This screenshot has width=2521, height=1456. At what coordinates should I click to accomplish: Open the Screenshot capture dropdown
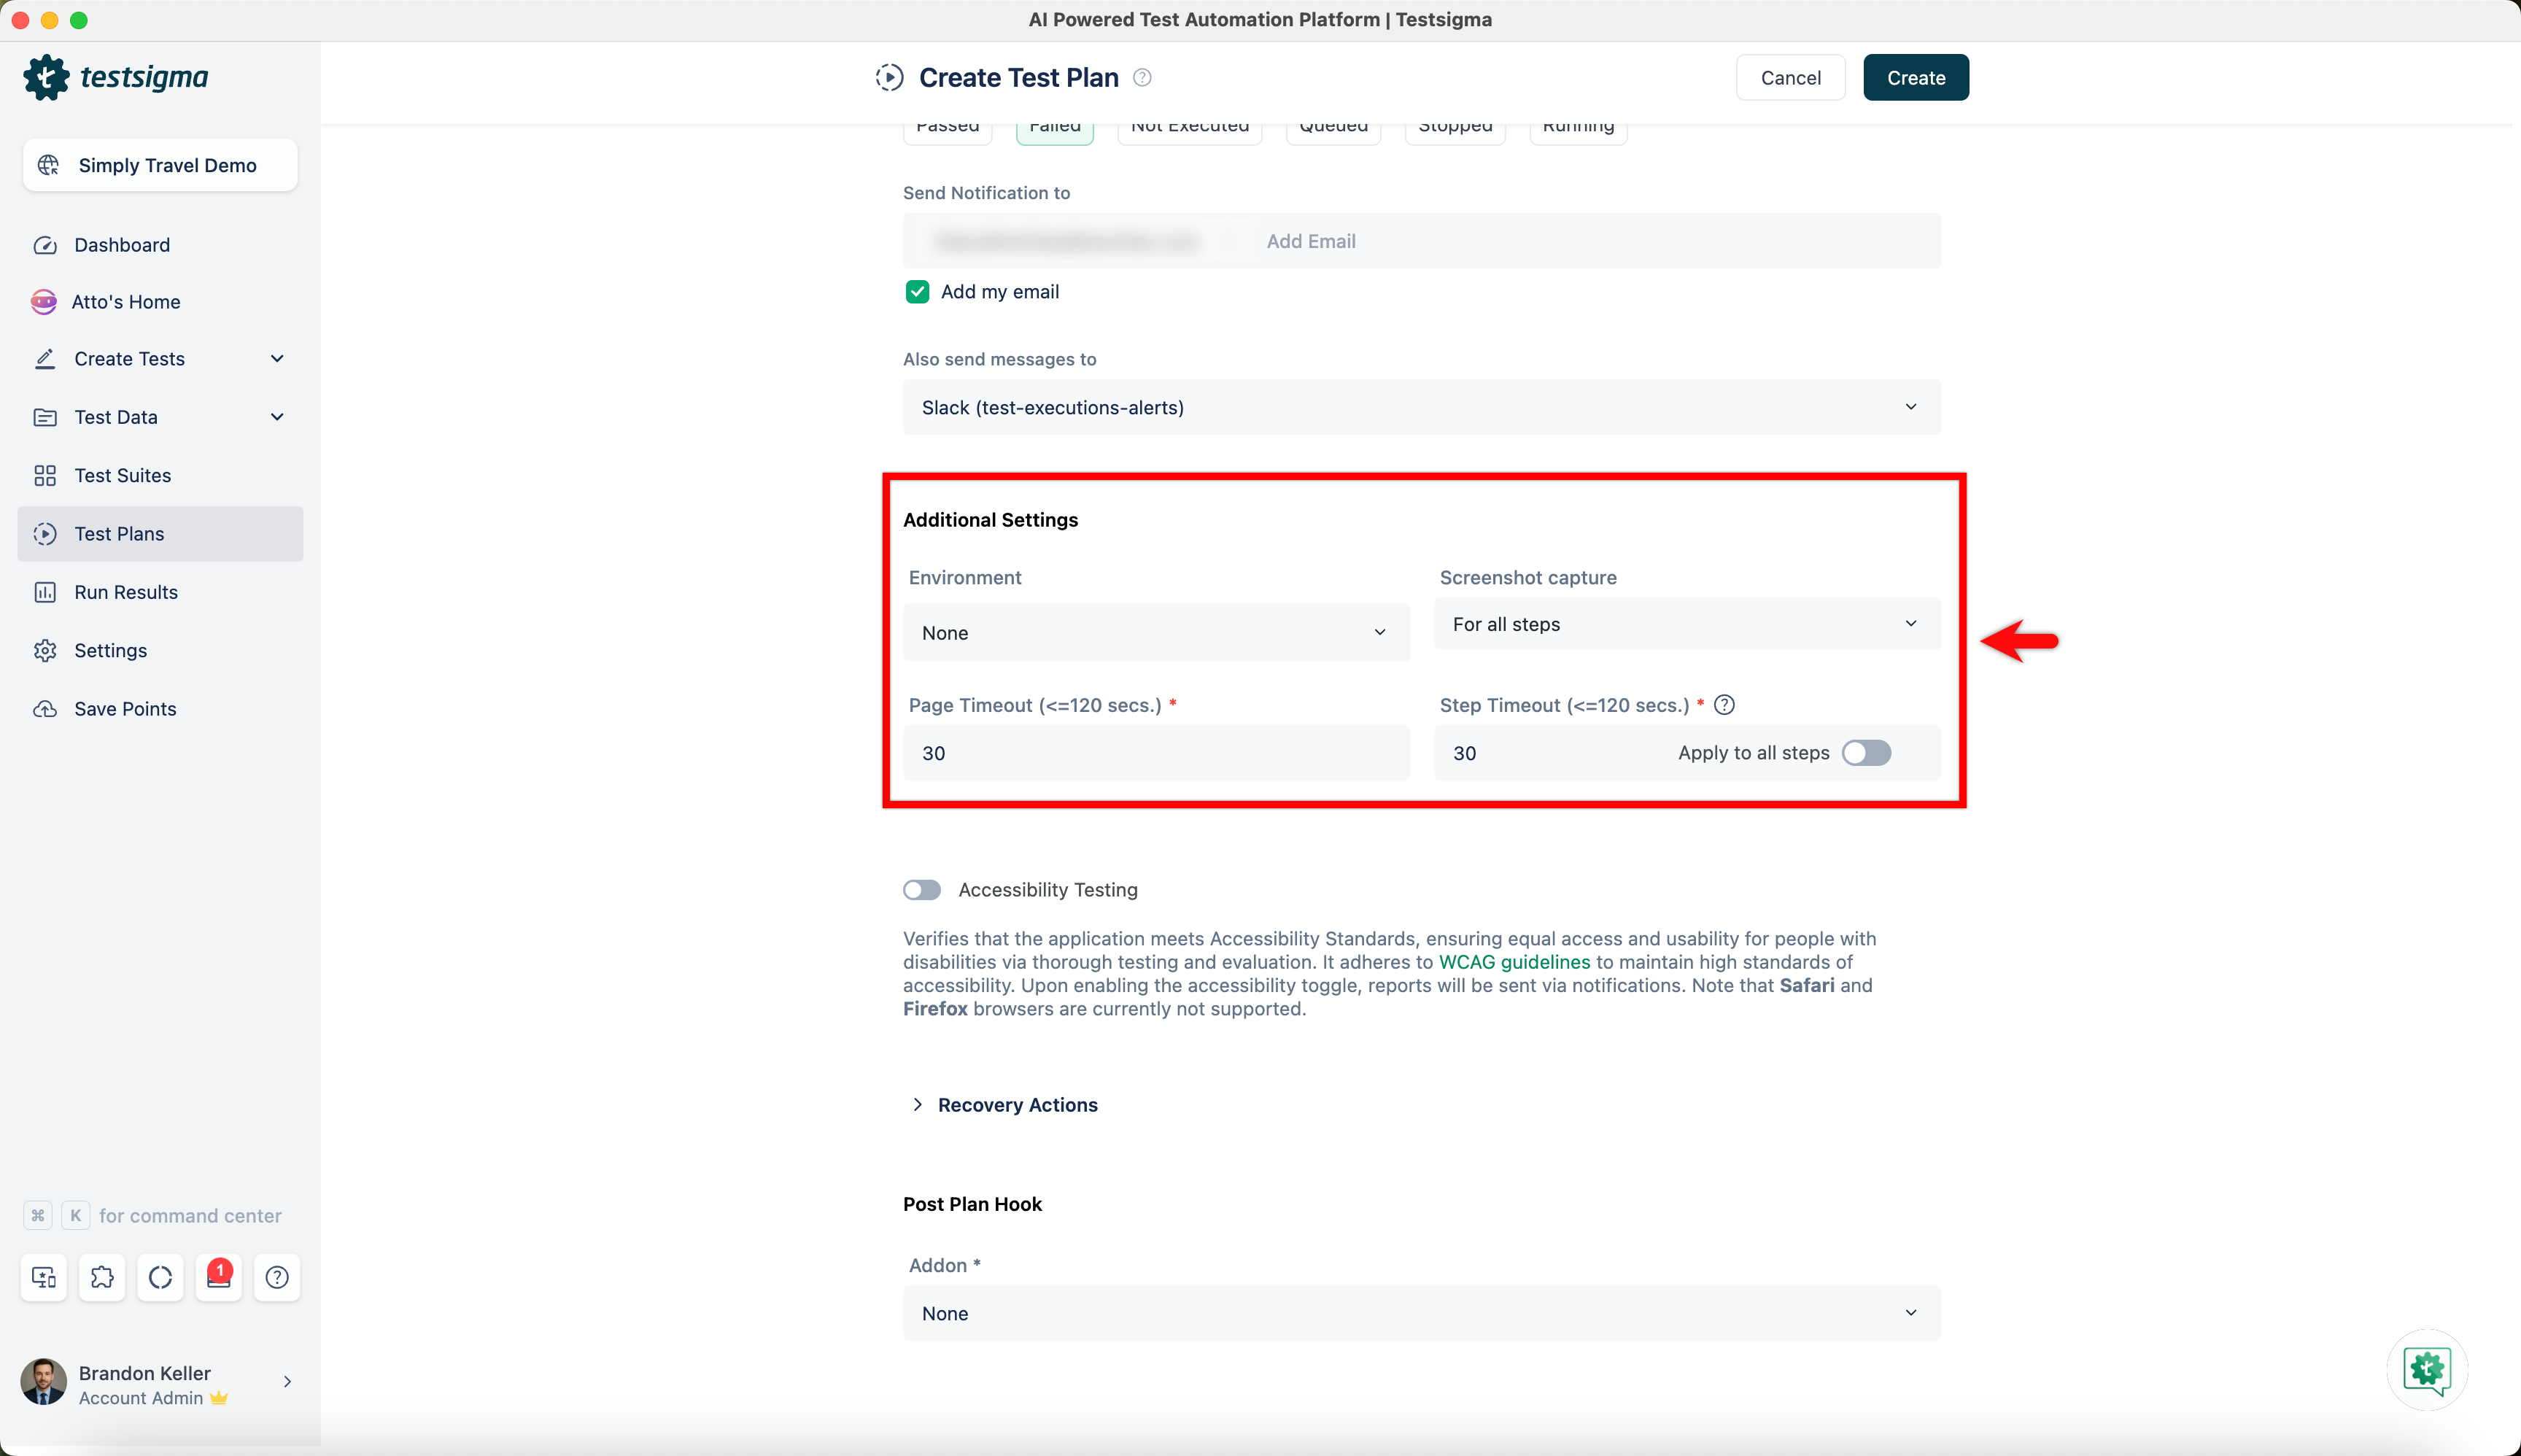[x=1686, y=624]
